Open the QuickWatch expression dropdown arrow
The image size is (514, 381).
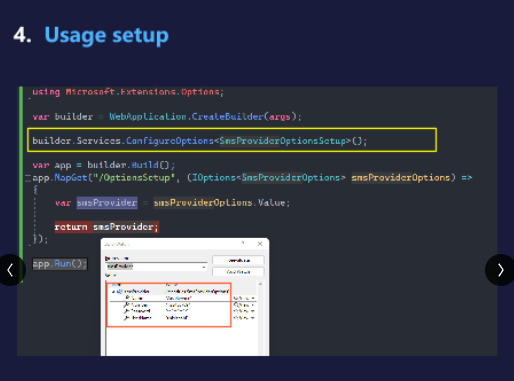[203, 267]
